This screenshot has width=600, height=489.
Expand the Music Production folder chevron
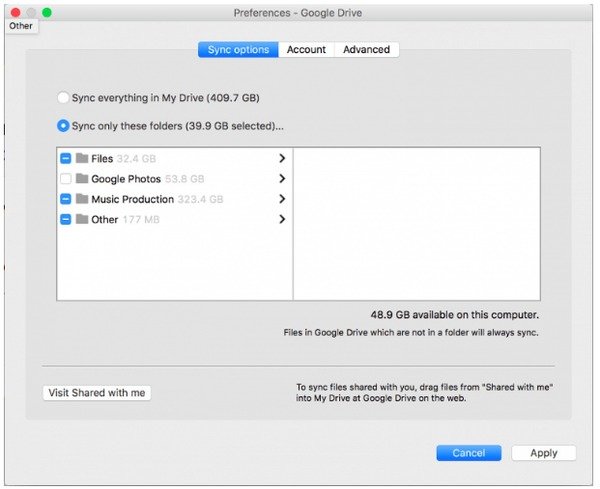(x=282, y=199)
